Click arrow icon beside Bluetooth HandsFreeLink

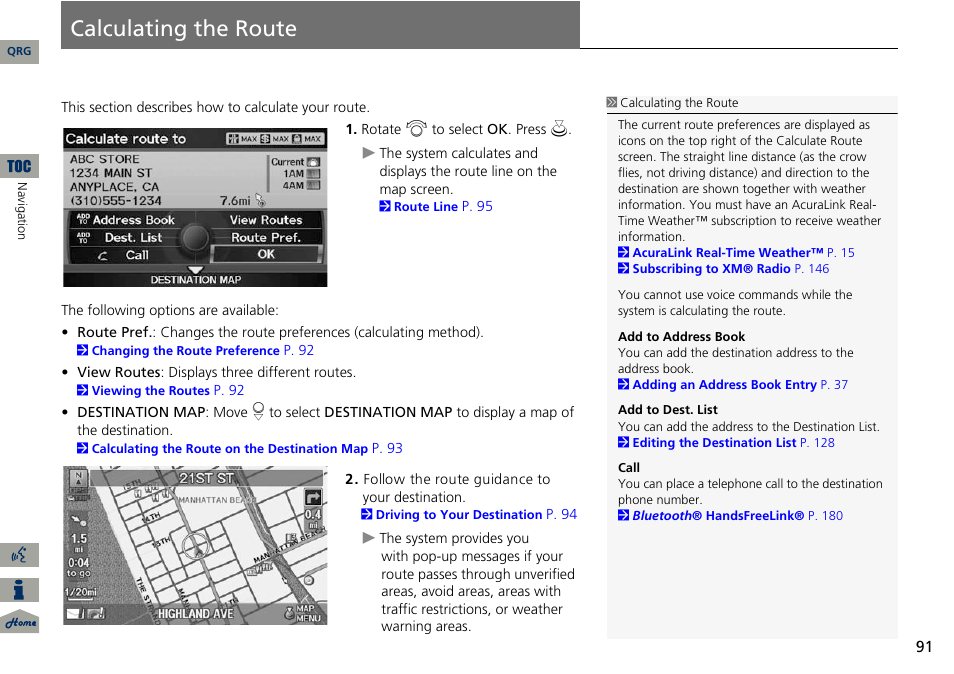point(623,516)
